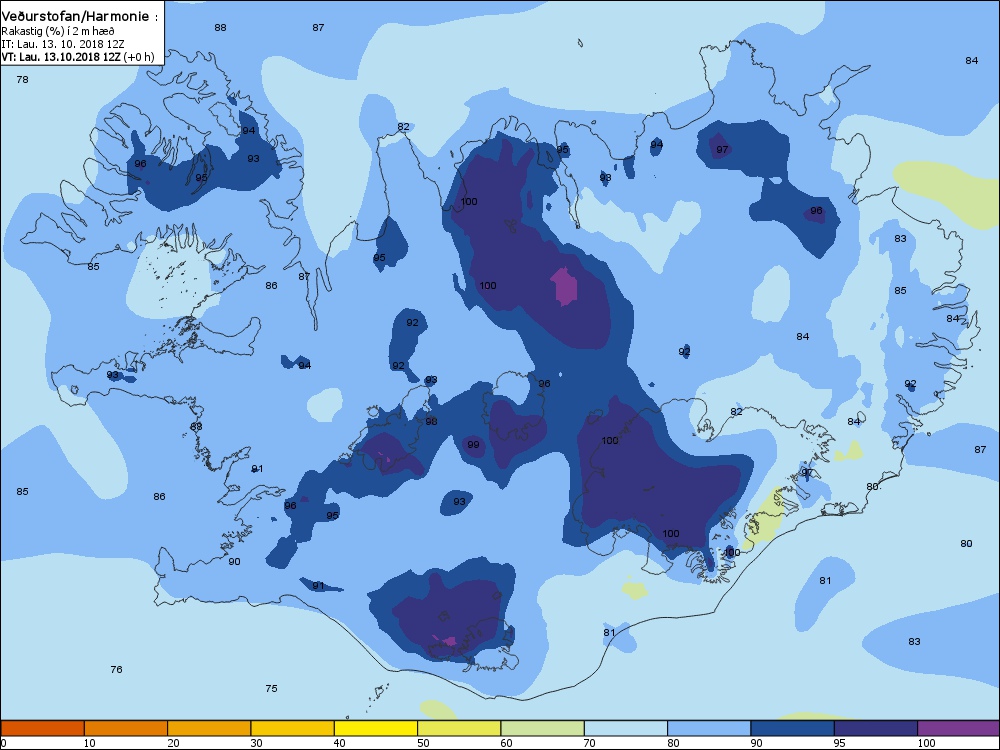This screenshot has width=1000, height=750.
Task: Click the humidity value '78' on the map
Action: (x=22, y=80)
